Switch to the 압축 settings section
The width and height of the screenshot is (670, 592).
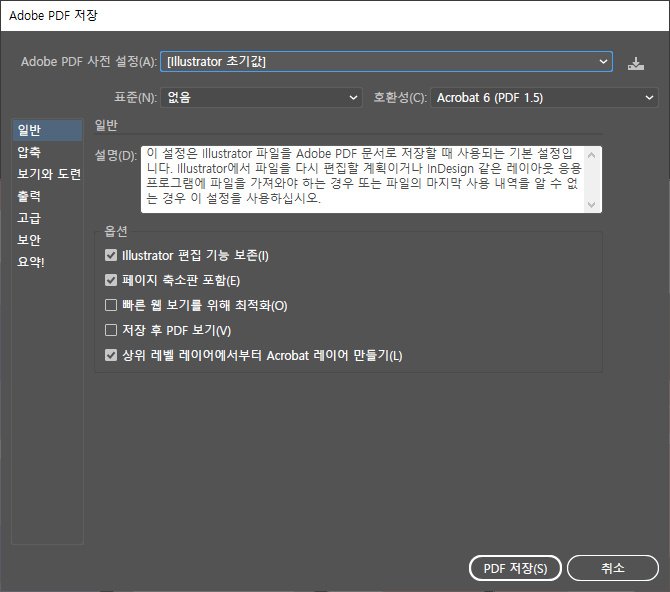pos(30,152)
